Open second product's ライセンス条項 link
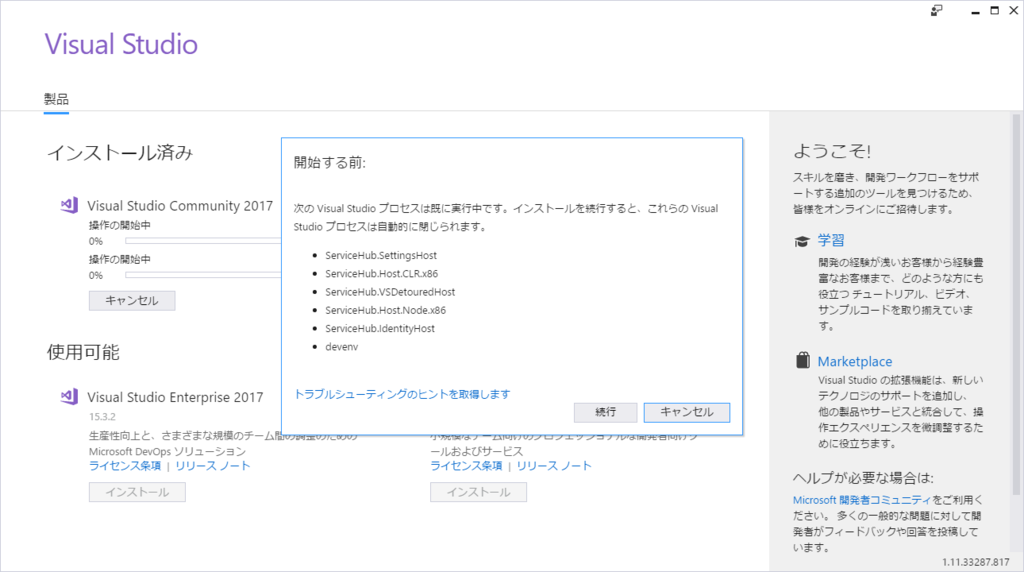This screenshot has width=1024, height=572. (x=466, y=466)
